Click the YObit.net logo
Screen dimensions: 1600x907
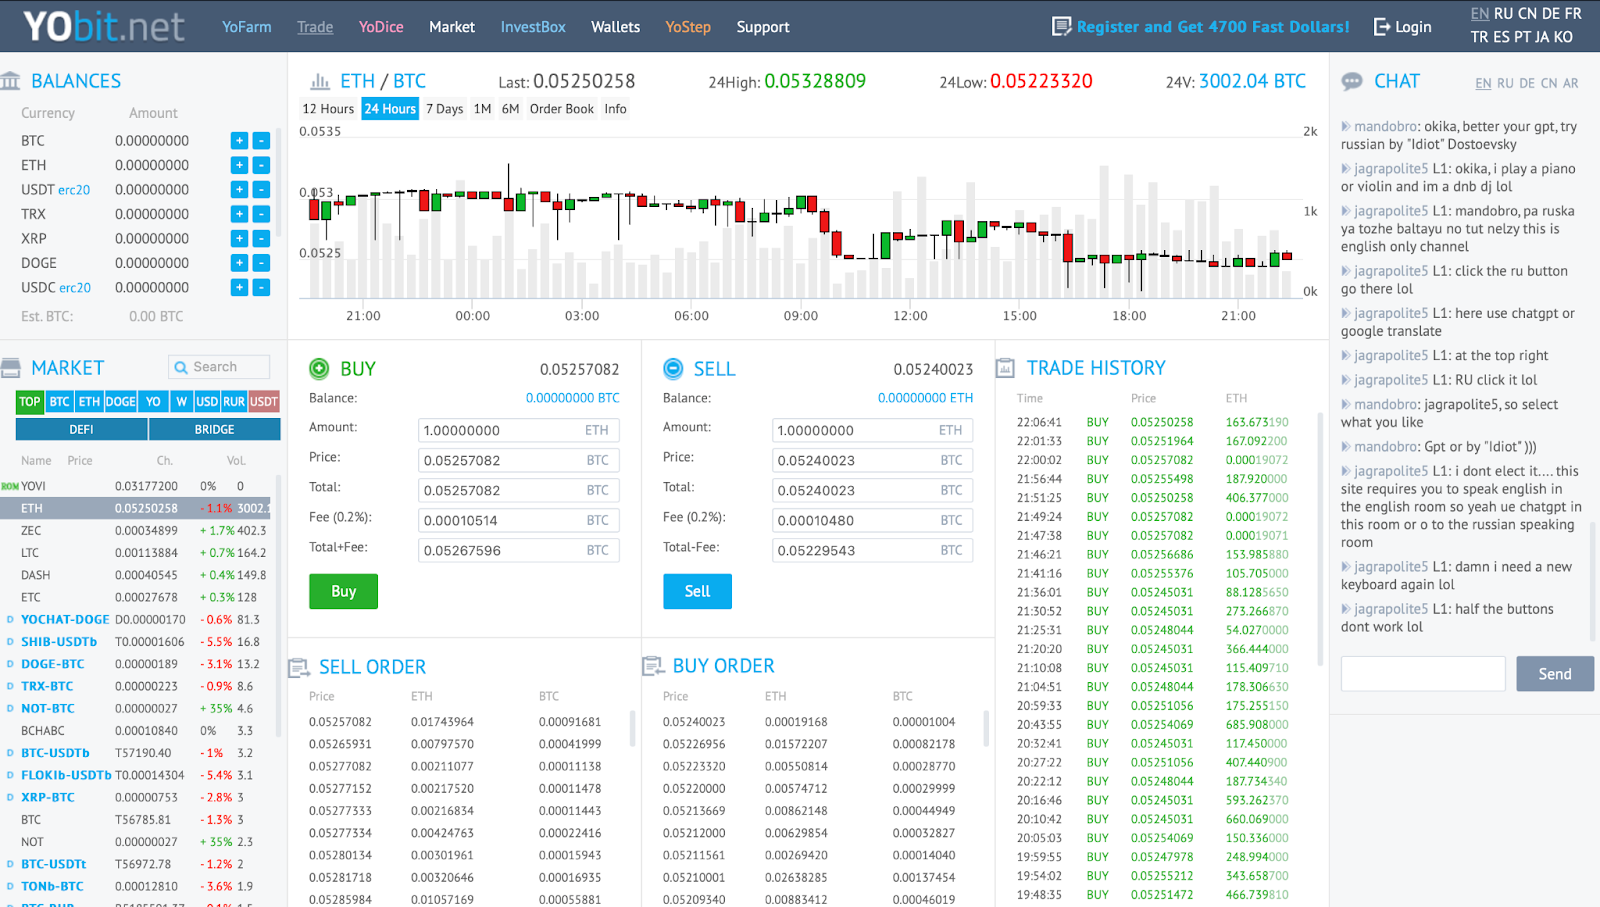(x=104, y=27)
